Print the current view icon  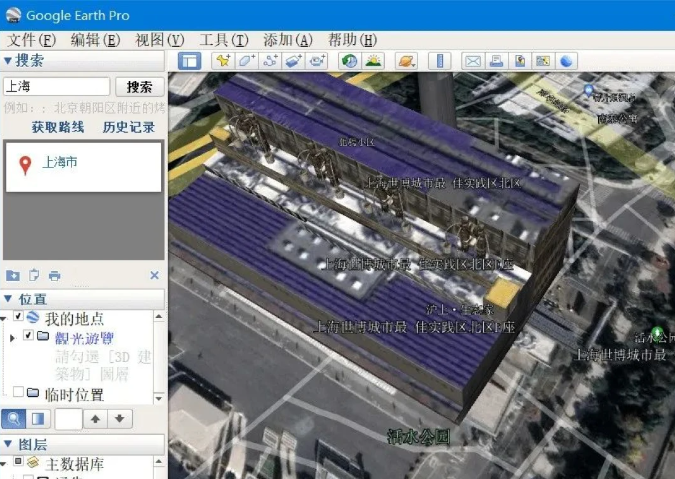tap(496, 61)
